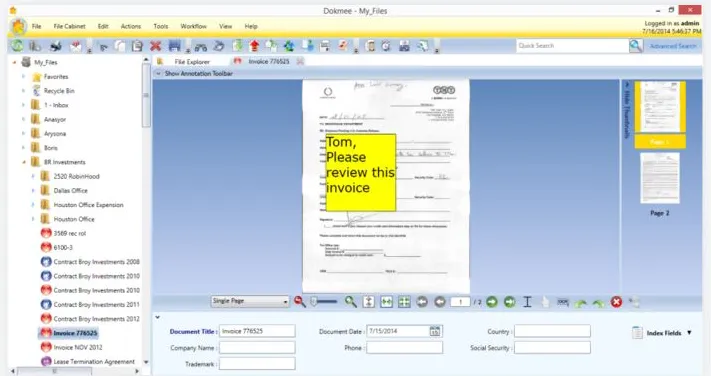Viewport: 711px width, 376px height.
Task: Click the binoculars search icon in the toolbar
Action: [201, 46]
